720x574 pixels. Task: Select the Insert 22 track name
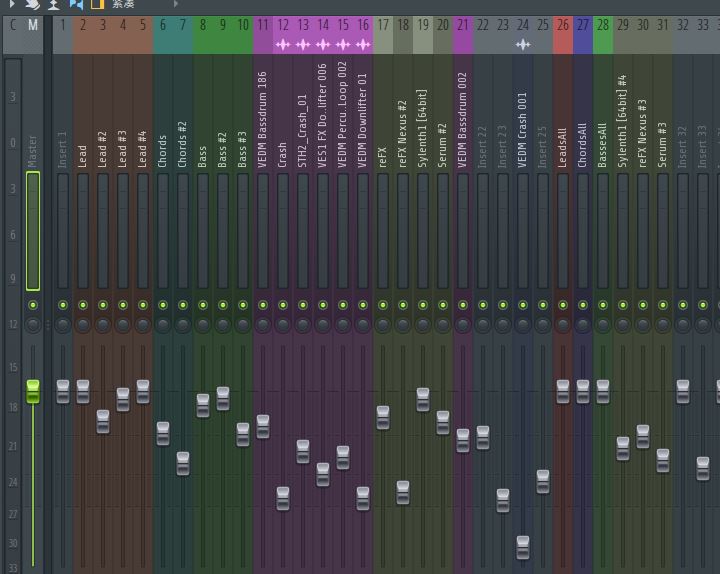point(483,147)
